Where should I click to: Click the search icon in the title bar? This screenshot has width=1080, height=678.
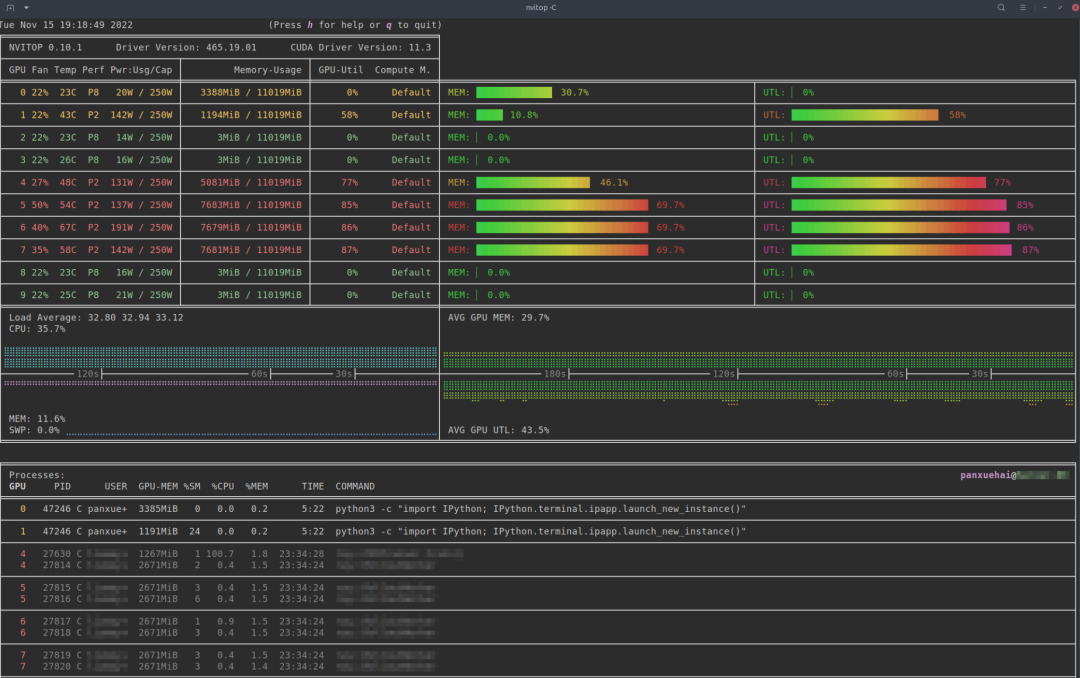(x=1001, y=8)
